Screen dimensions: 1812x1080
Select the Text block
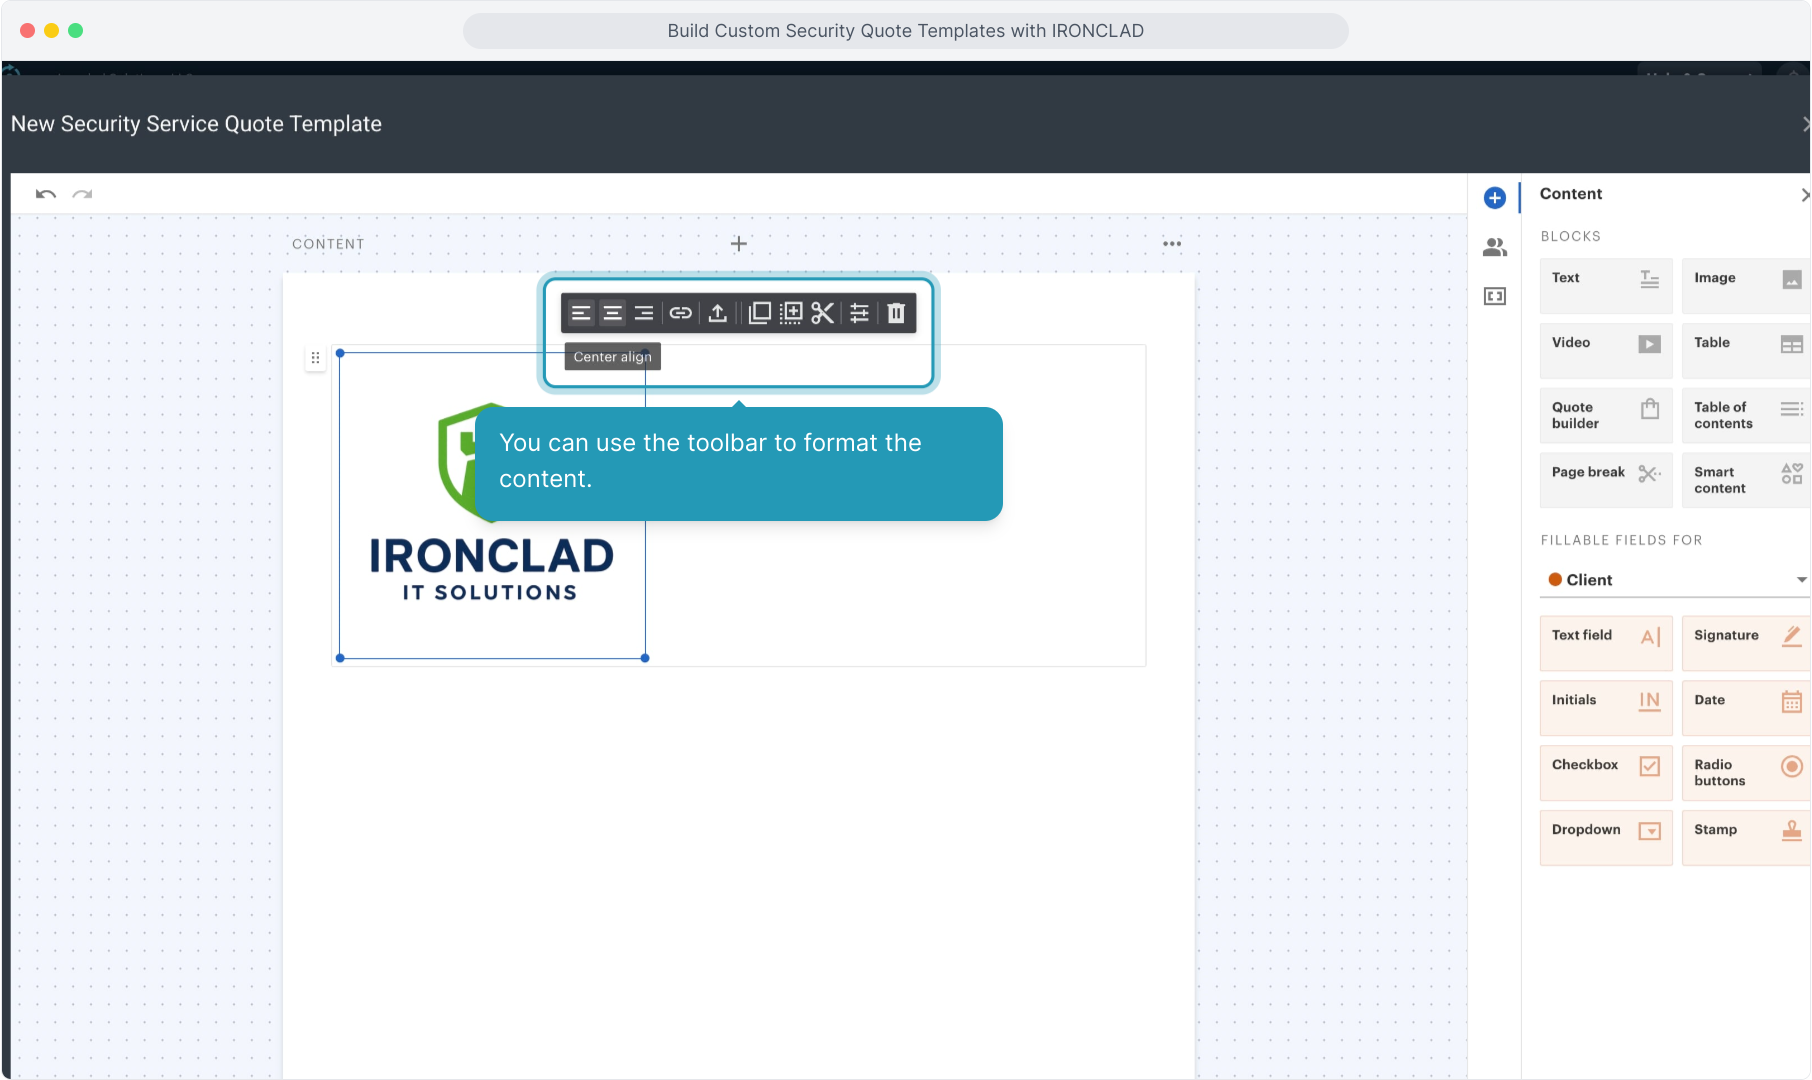click(1606, 286)
